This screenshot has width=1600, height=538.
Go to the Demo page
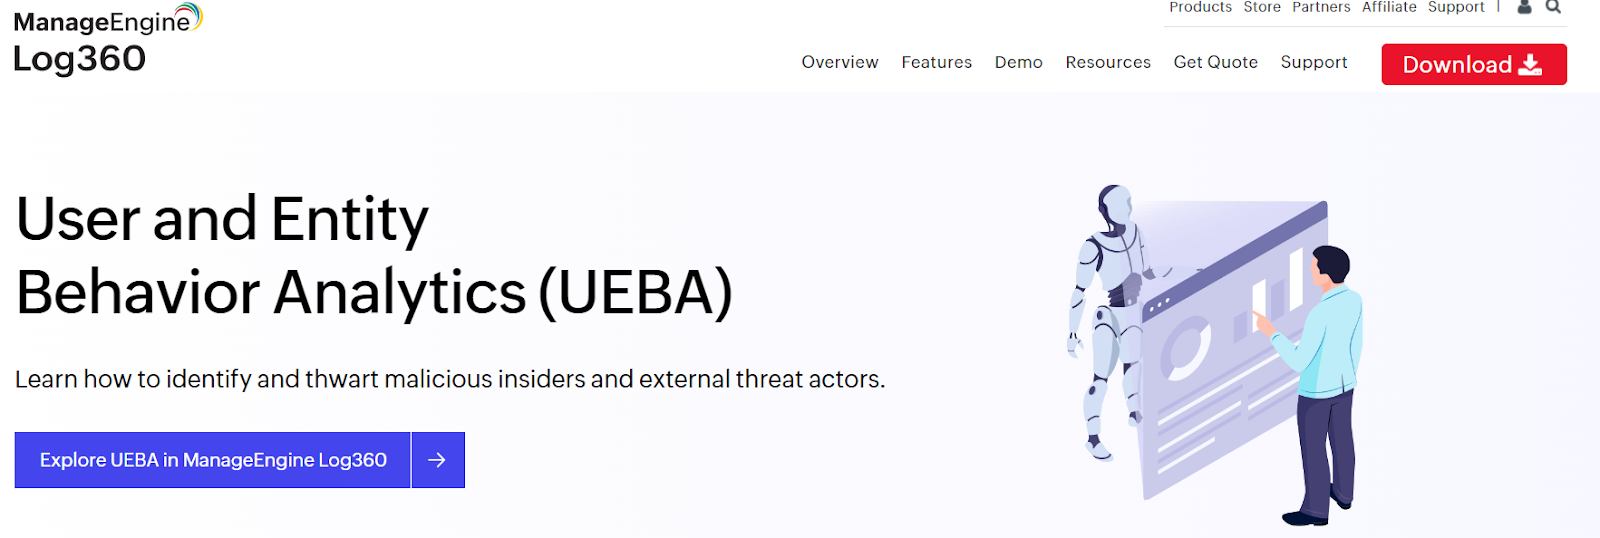(1018, 62)
